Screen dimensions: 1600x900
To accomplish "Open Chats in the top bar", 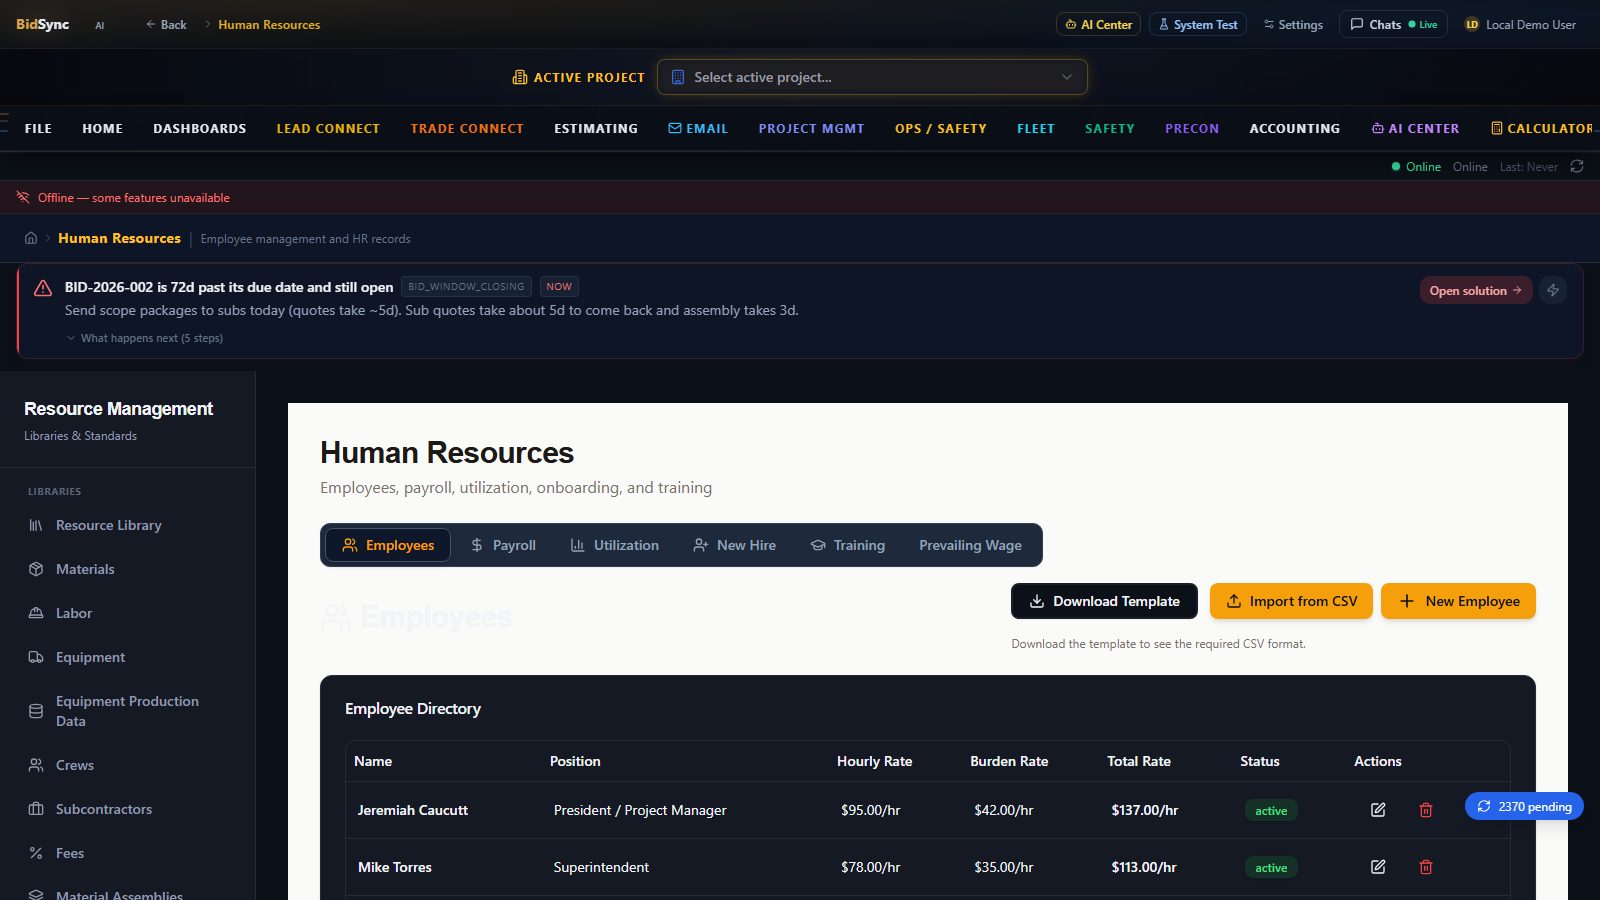I will click(x=1393, y=24).
